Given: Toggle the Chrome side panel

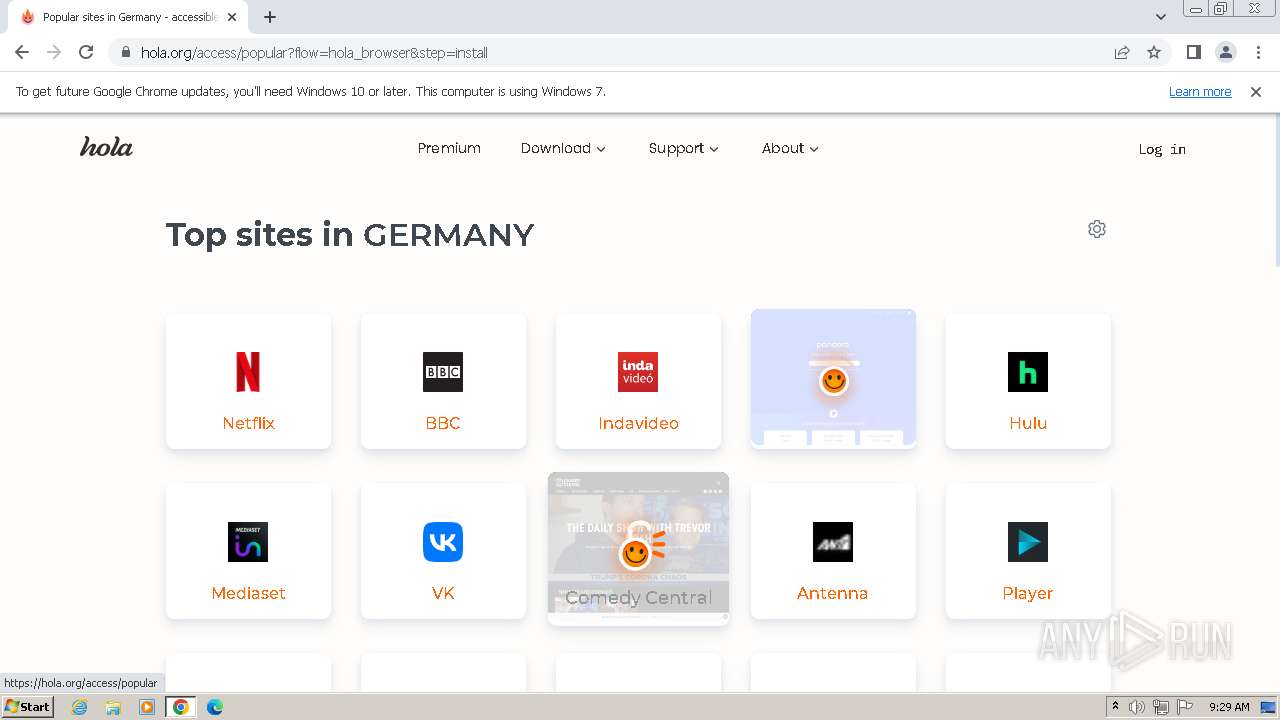Looking at the screenshot, I should point(1193,52).
